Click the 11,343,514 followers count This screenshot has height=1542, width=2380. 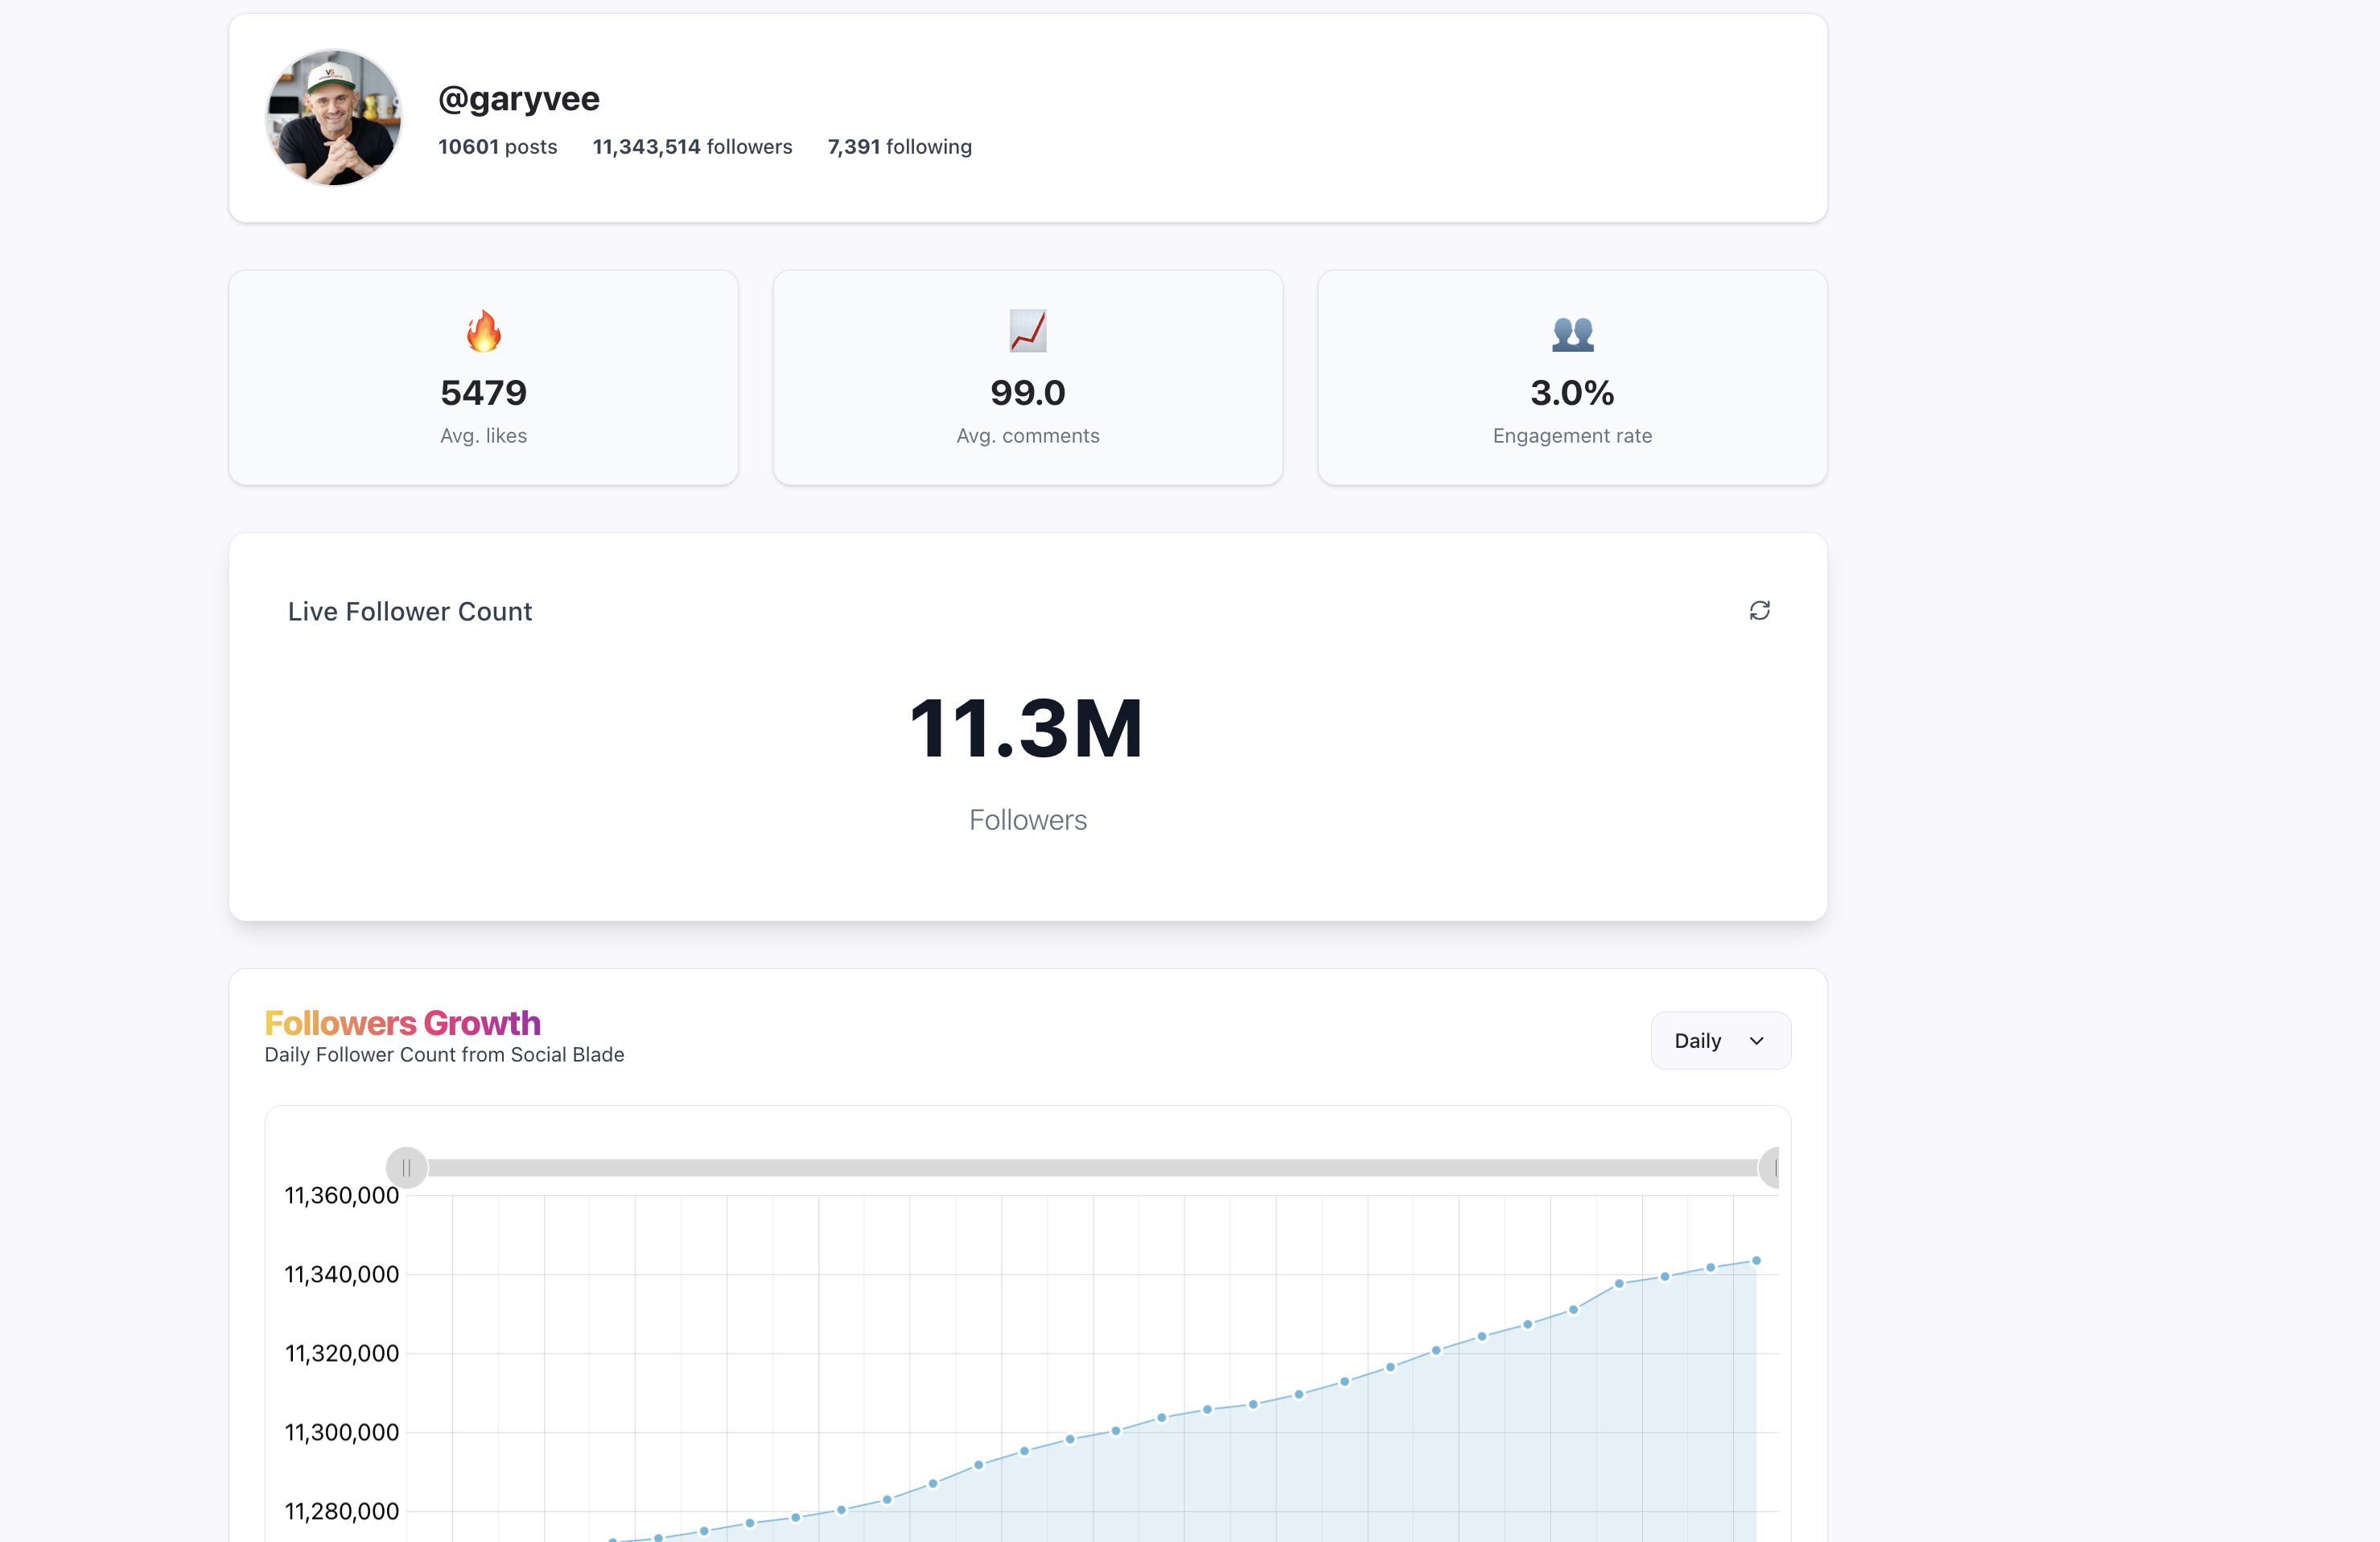tap(692, 147)
